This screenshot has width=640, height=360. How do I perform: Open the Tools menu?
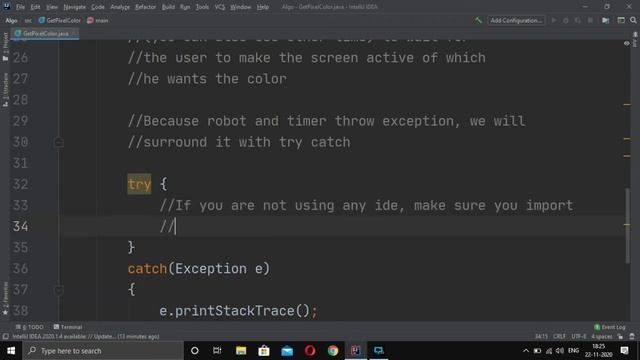[202, 7]
